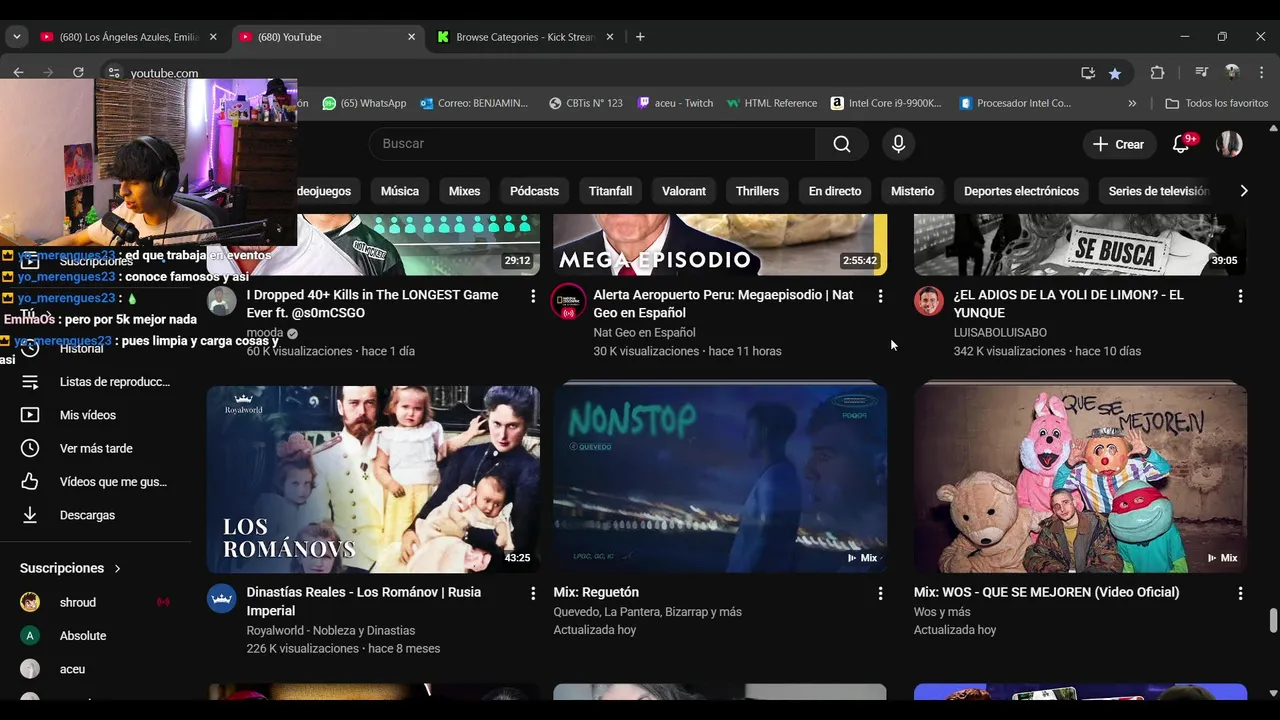Open notifications bell
The image size is (1280, 720).
coord(1181,144)
